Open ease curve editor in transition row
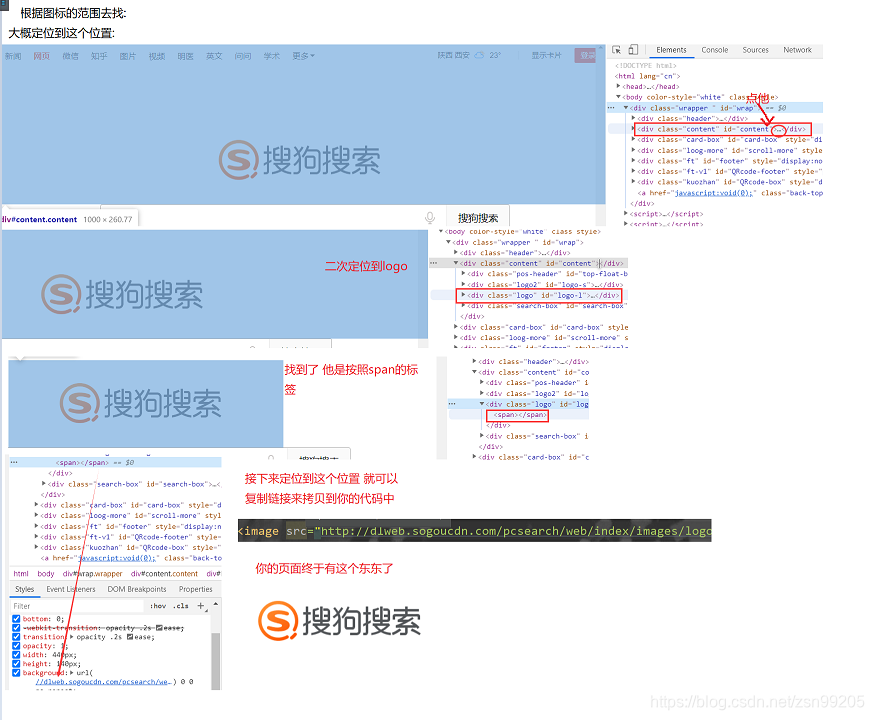874x720 pixels. 130,637
